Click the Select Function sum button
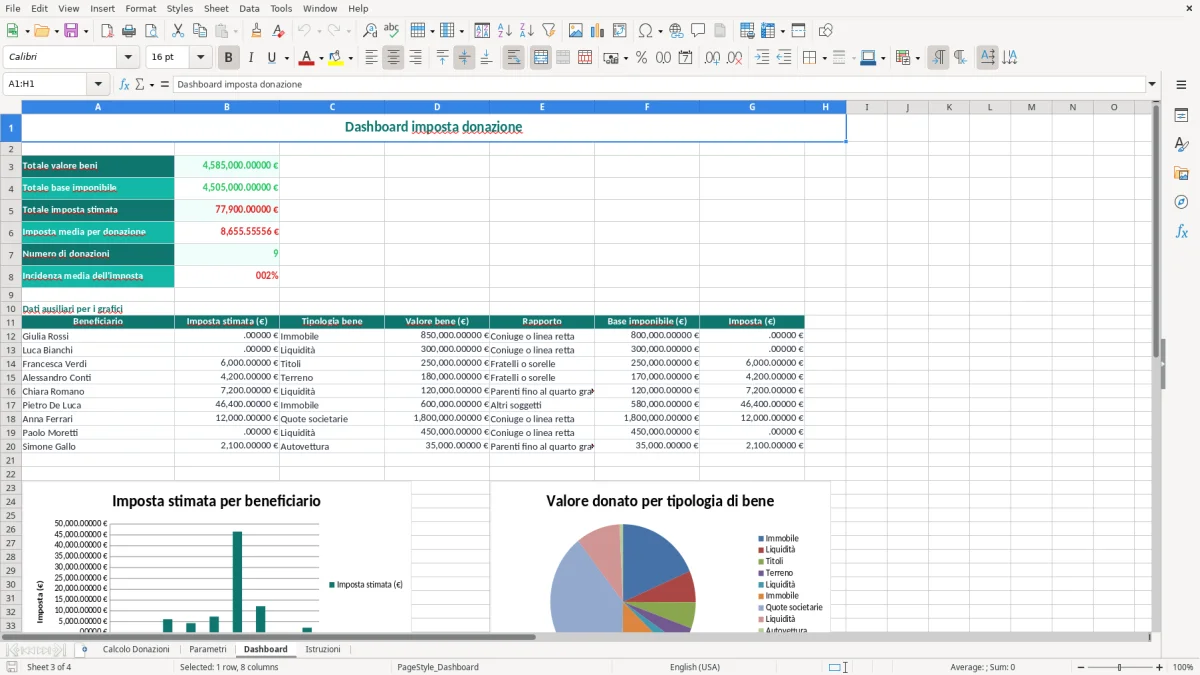 (x=140, y=84)
